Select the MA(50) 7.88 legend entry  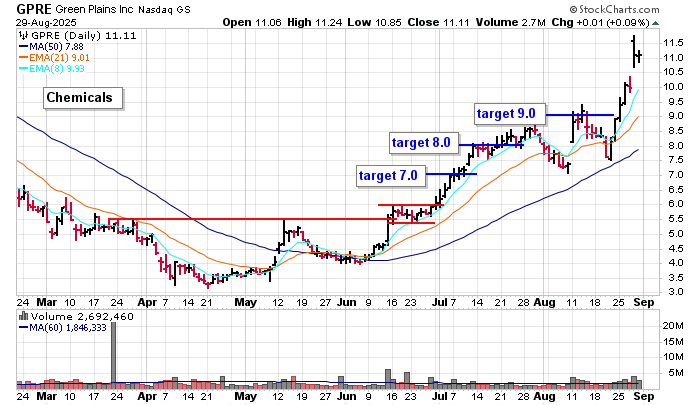pyautogui.click(x=51, y=47)
